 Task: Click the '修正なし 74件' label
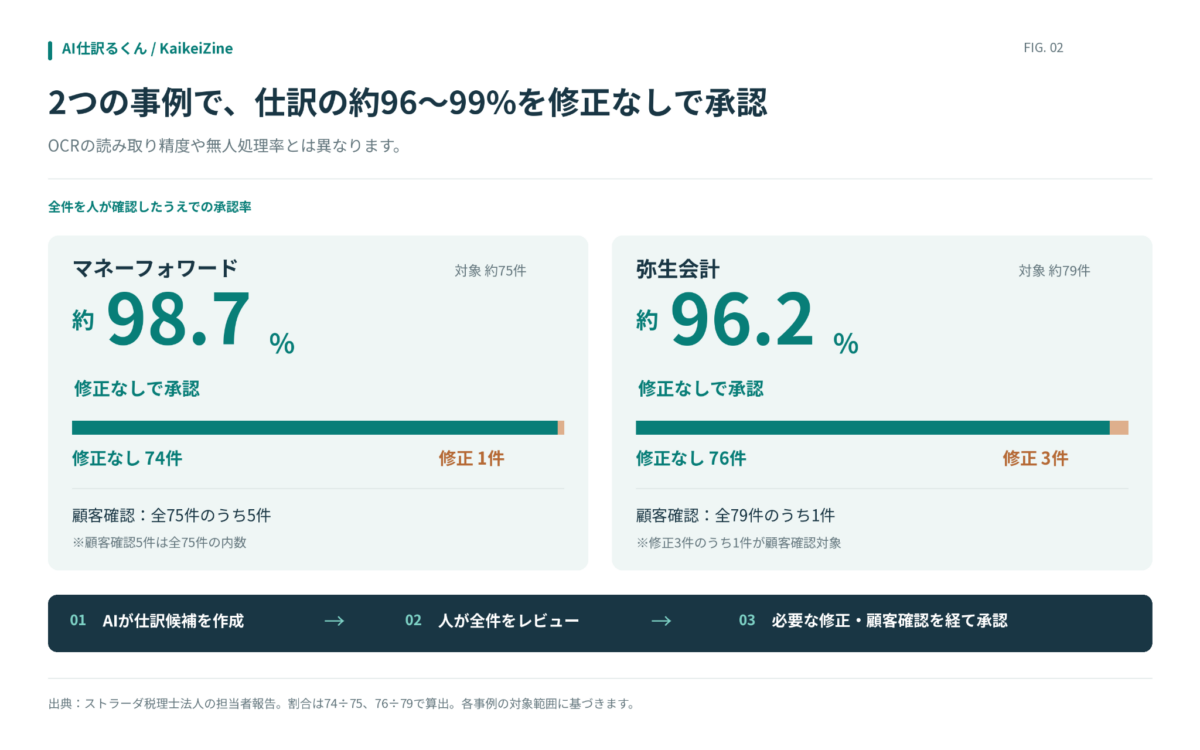[x=127, y=458]
